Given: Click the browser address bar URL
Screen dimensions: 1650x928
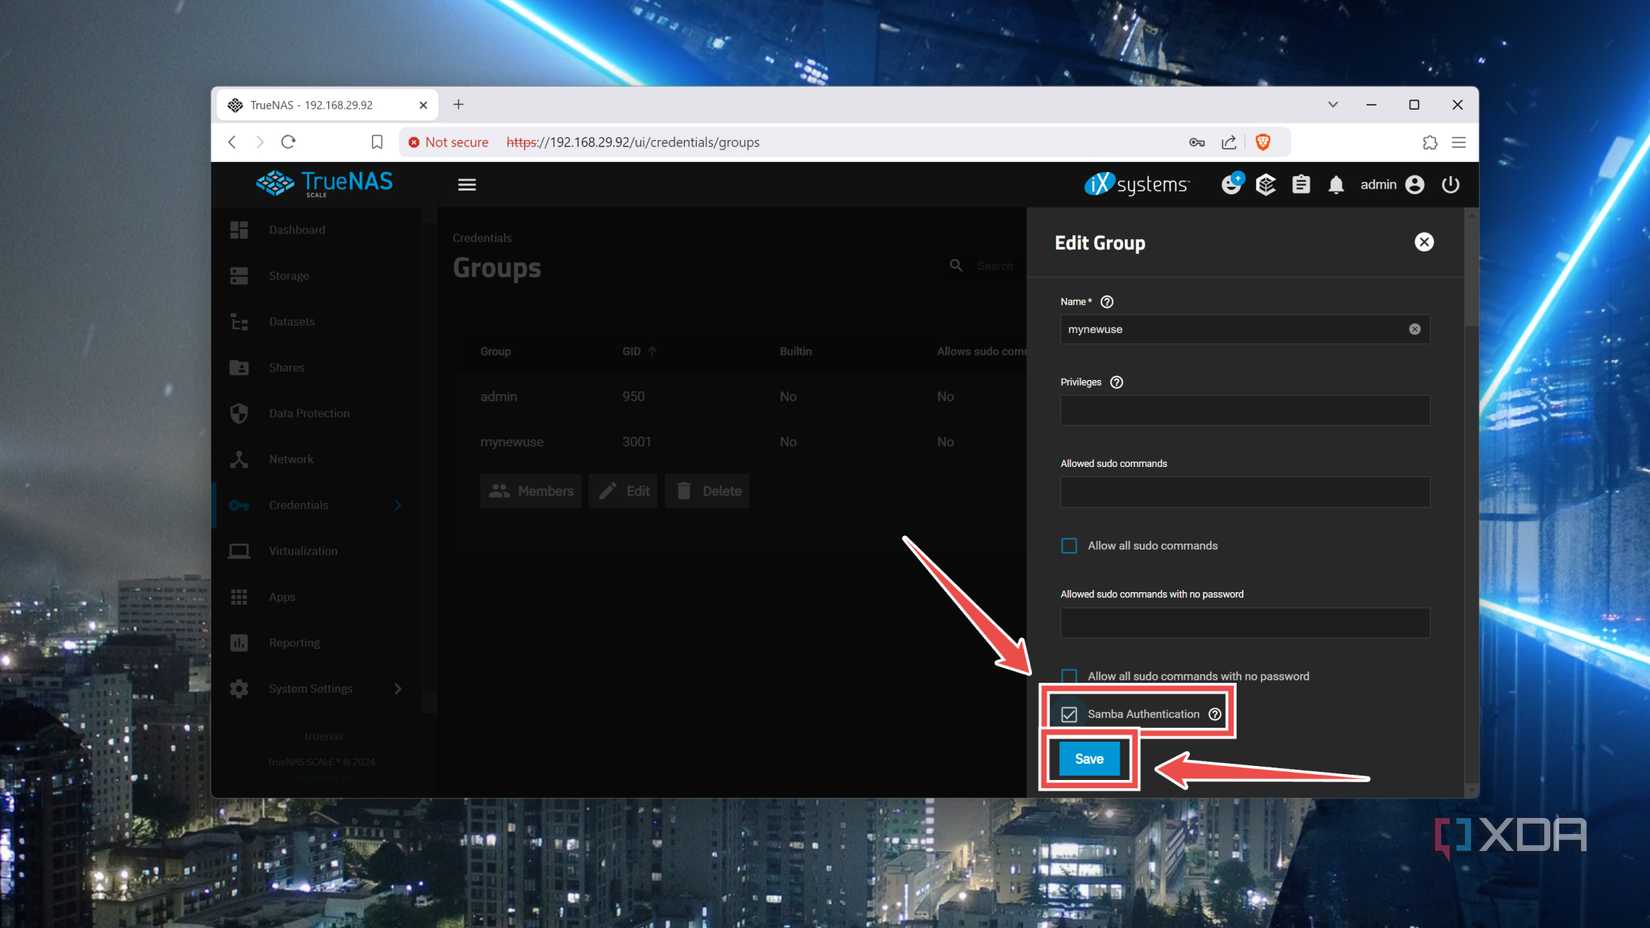Looking at the screenshot, I should [x=633, y=142].
